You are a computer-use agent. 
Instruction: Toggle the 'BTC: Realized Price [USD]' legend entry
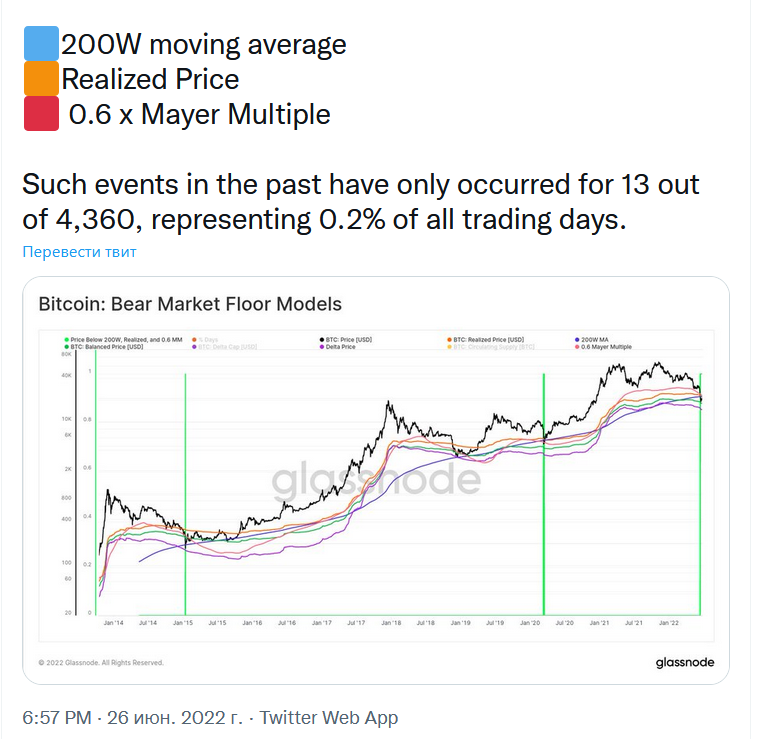point(488,339)
